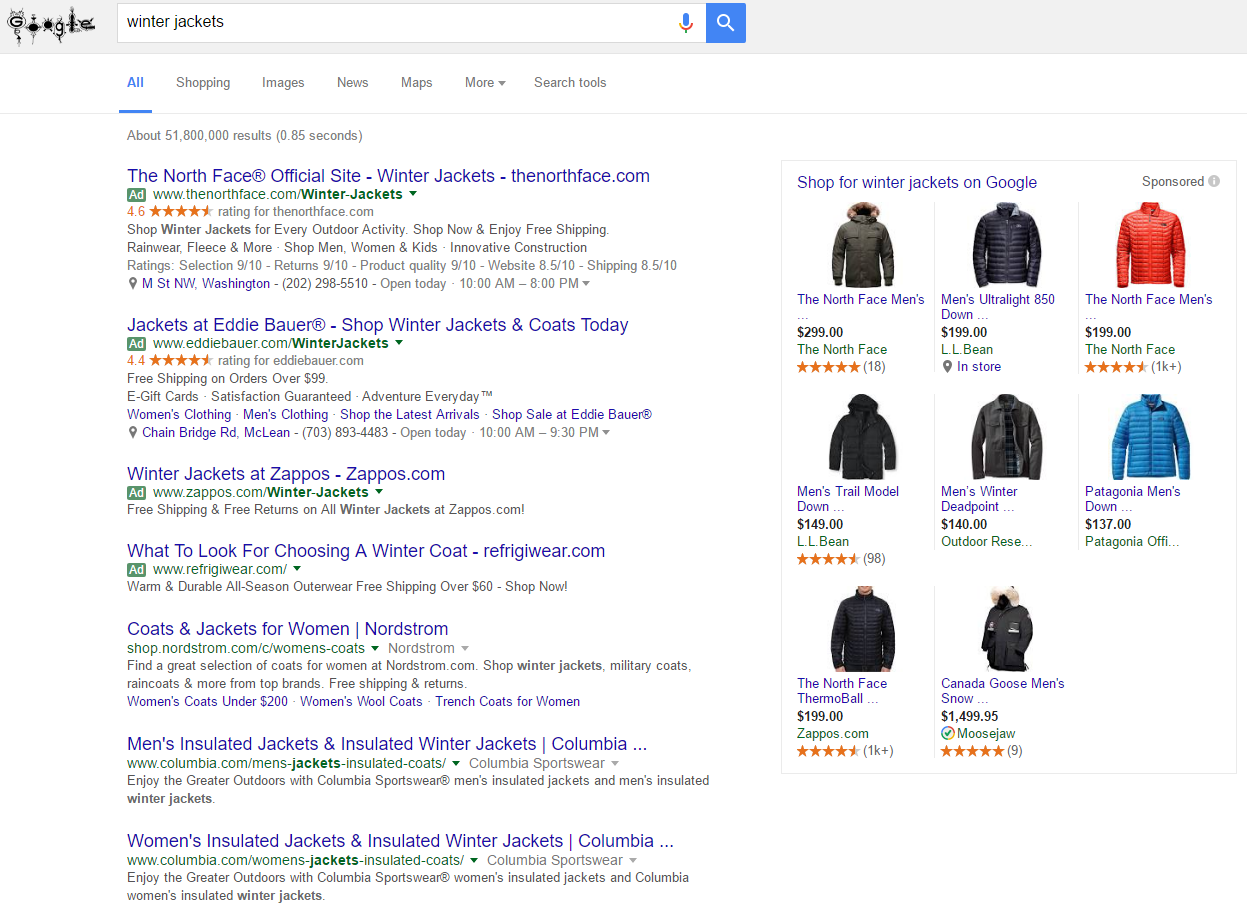Viewport: 1247px width, 915px height.
Task: Click the blue magnifier search button
Action: click(x=725, y=23)
